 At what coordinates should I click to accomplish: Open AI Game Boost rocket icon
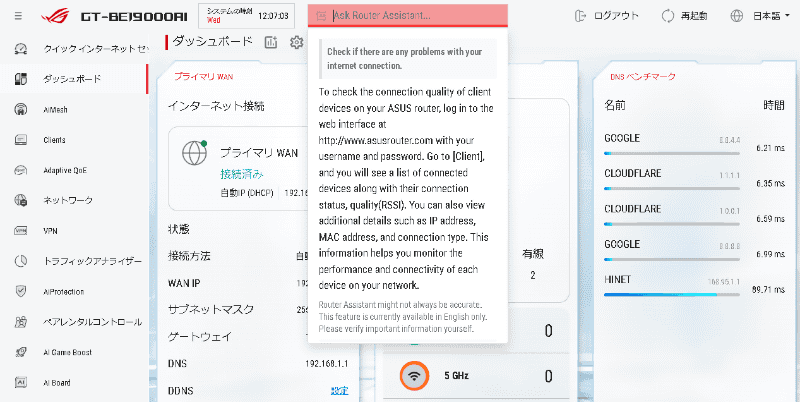click(20, 353)
